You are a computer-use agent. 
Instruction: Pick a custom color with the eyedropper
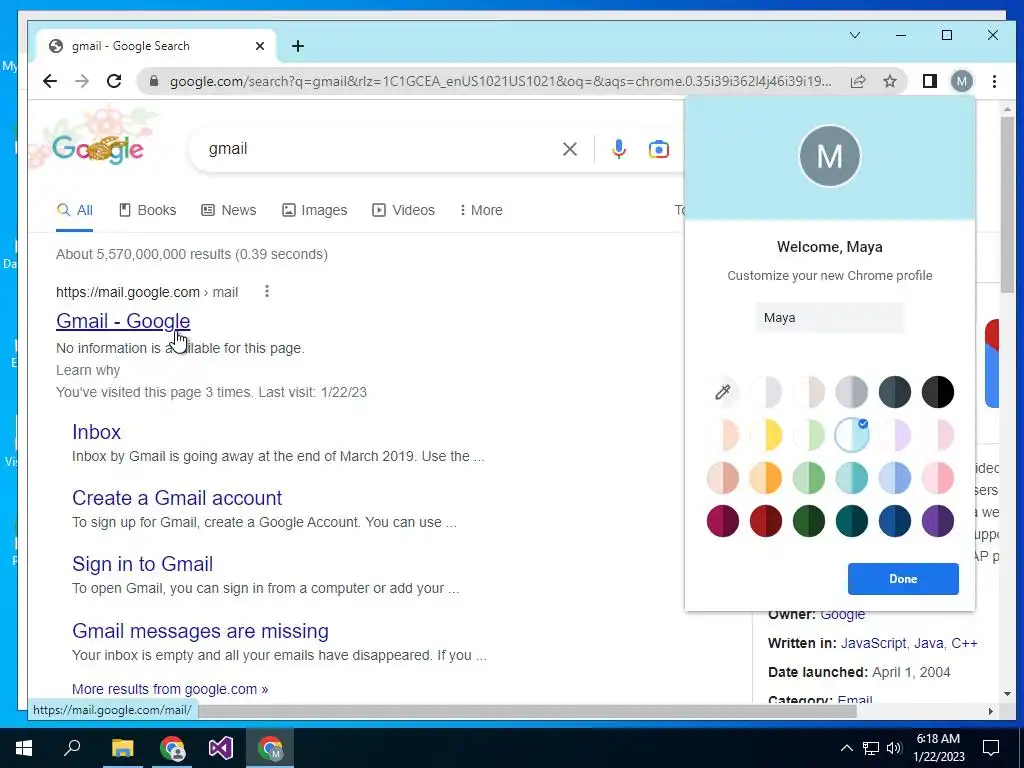point(722,392)
